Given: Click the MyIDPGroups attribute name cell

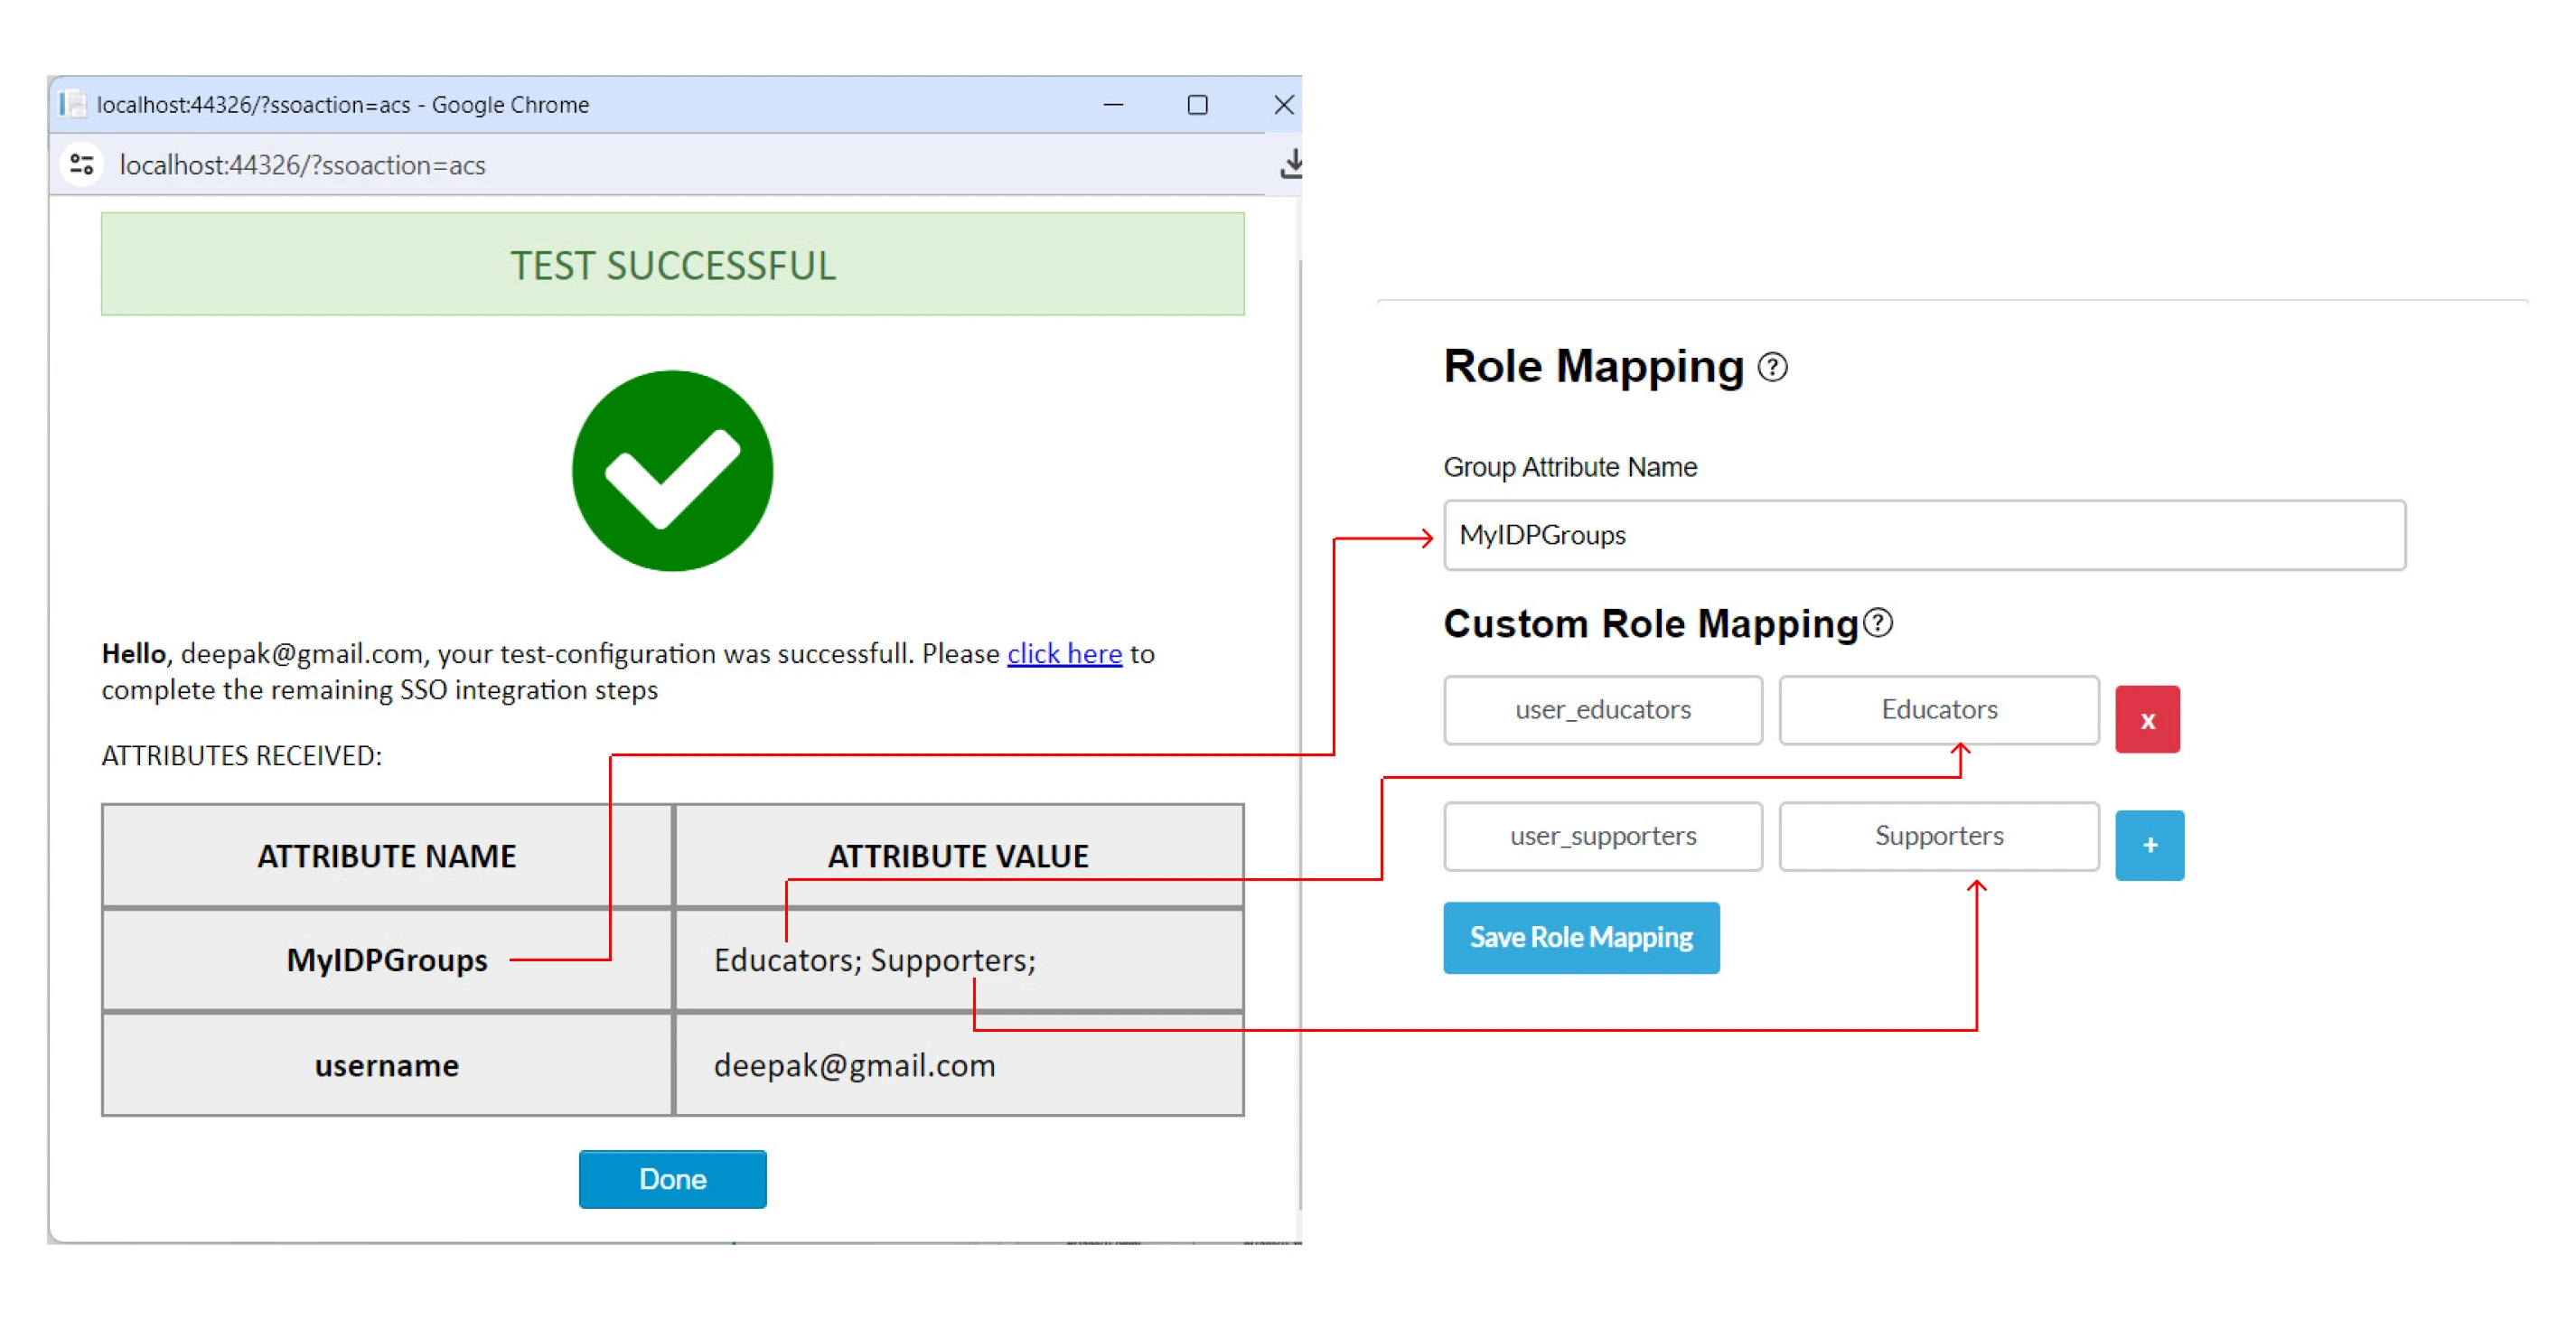Looking at the screenshot, I should coord(387,959).
